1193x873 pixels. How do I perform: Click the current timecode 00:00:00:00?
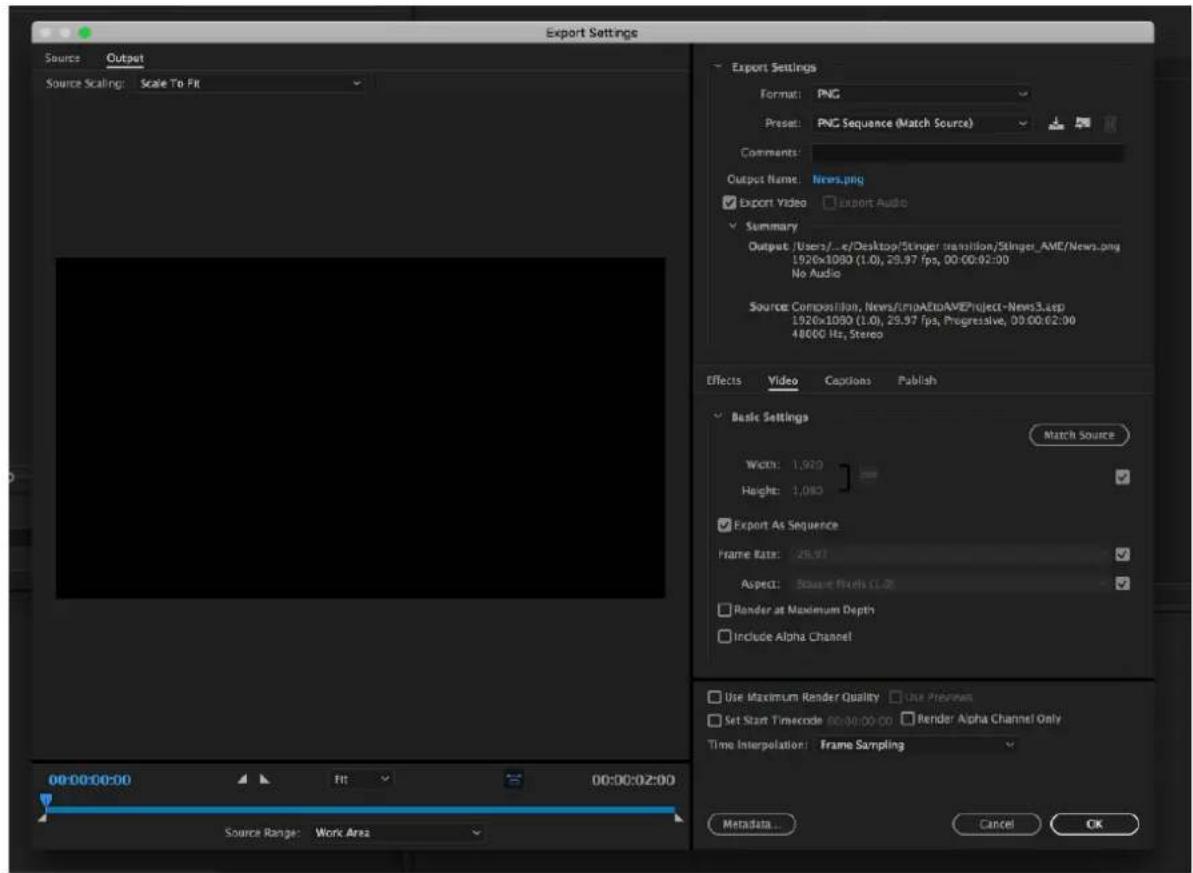pyautogui.click(x=90, y=780)
